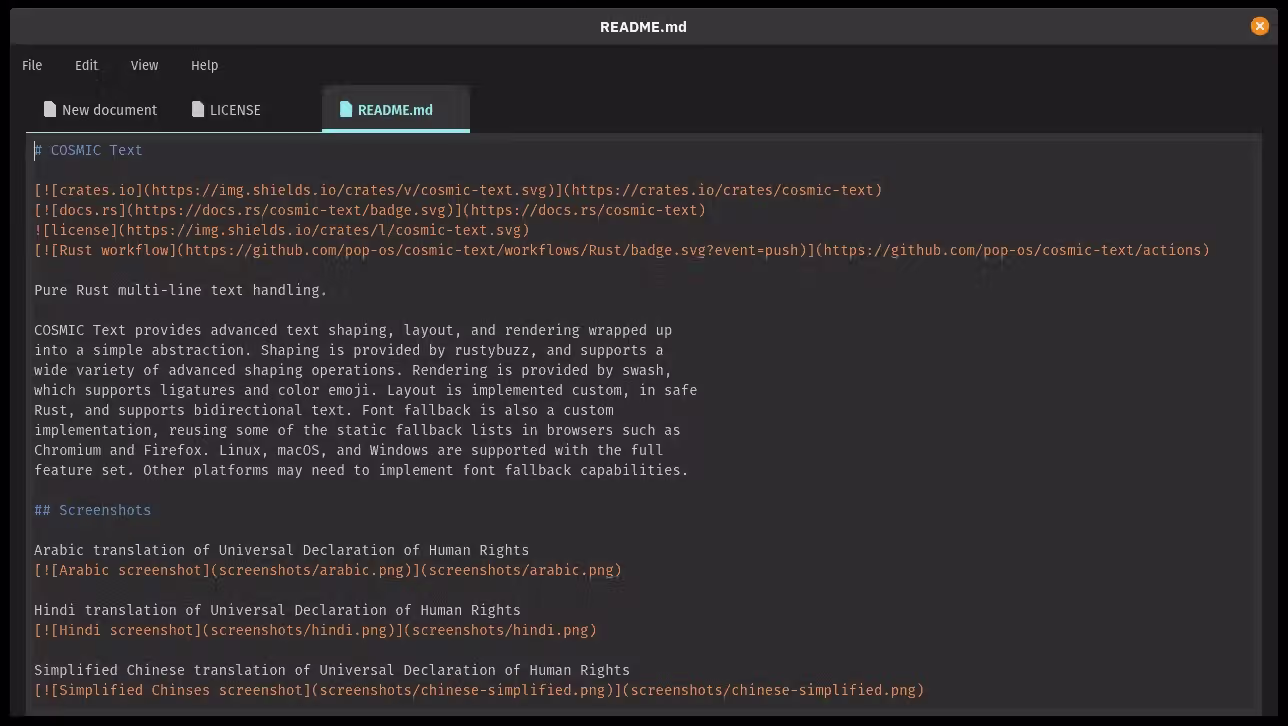Close the README.md window

1259,26
